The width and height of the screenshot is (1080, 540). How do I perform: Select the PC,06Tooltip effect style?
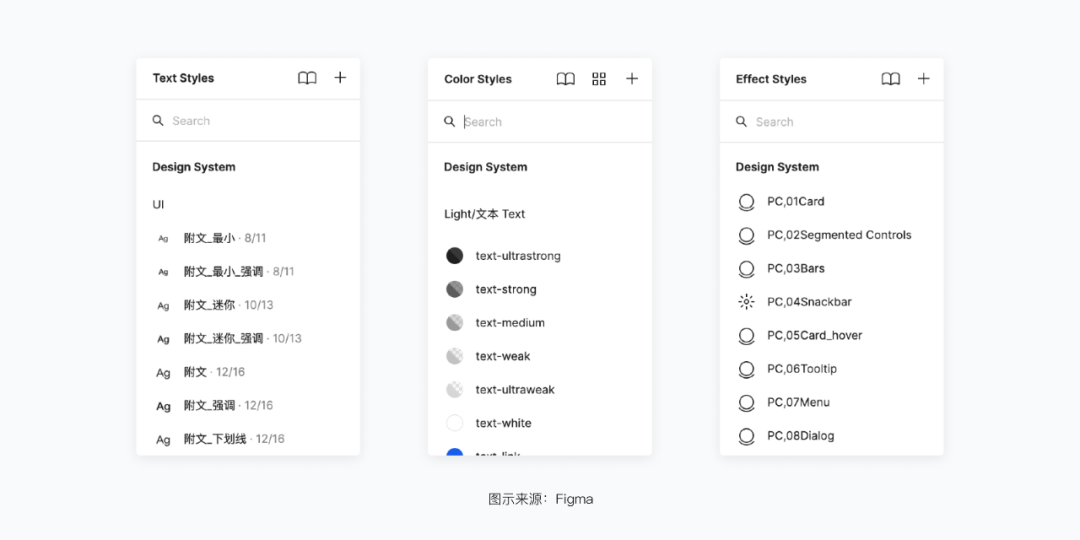802,369
